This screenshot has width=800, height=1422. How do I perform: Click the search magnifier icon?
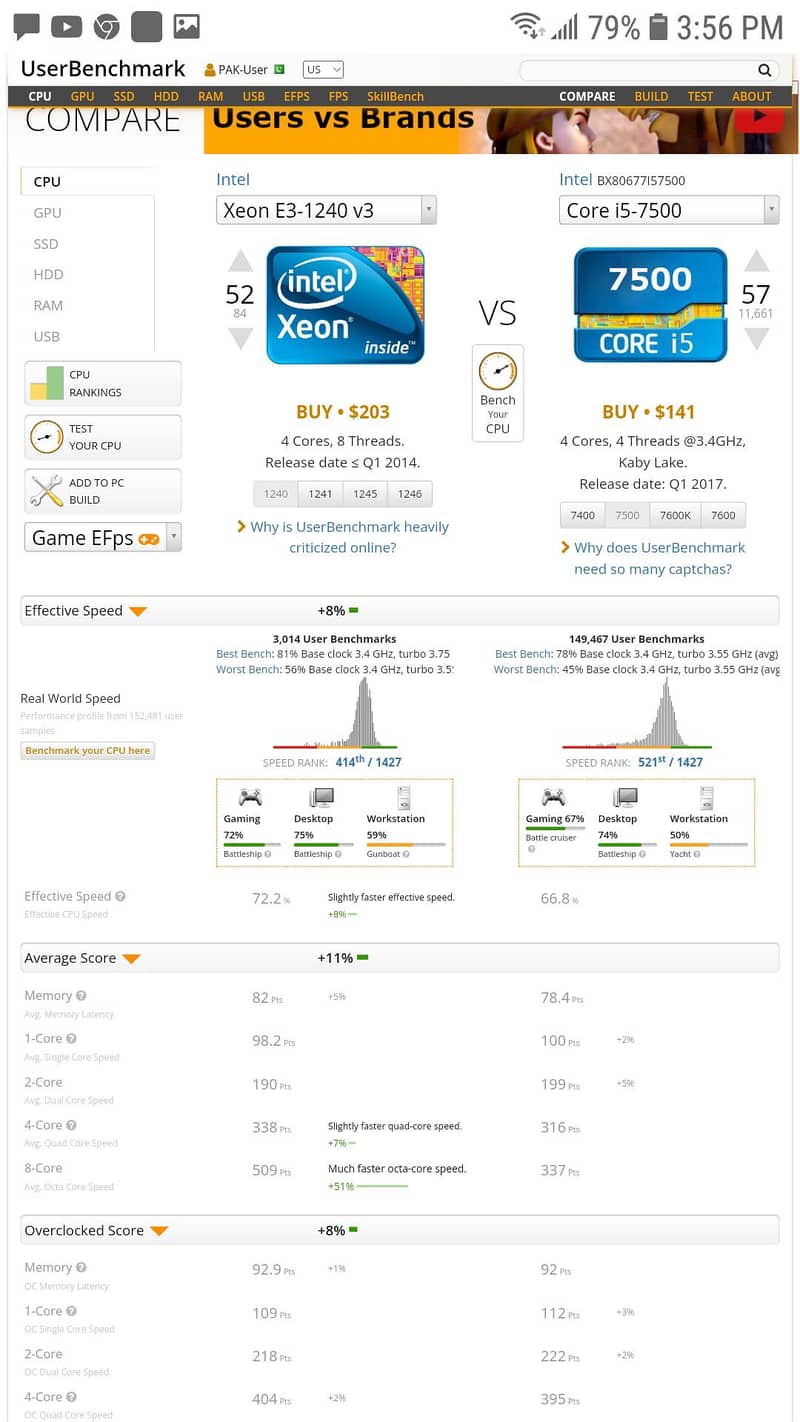click(x=765, y=70)
